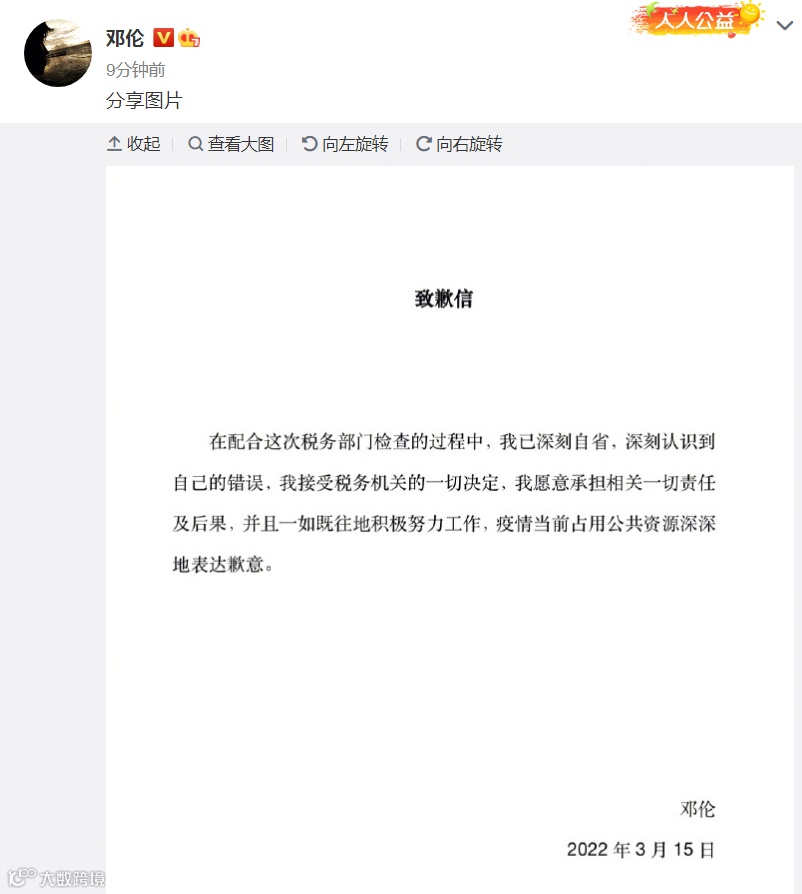Click the crown membership badge icon
Viewport: 802px width, 894px height.
189,38
